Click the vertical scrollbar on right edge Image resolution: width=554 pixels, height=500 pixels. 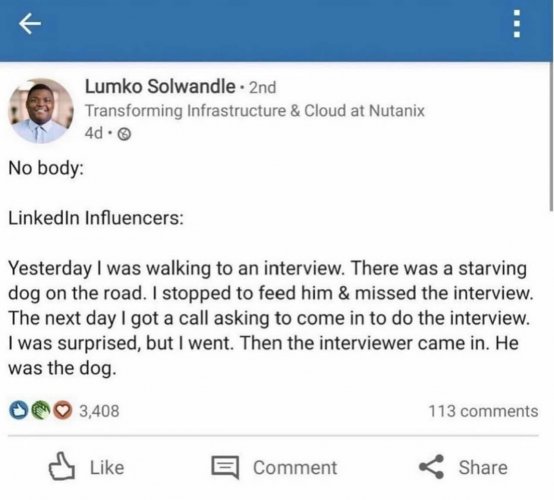pos(551,136)
